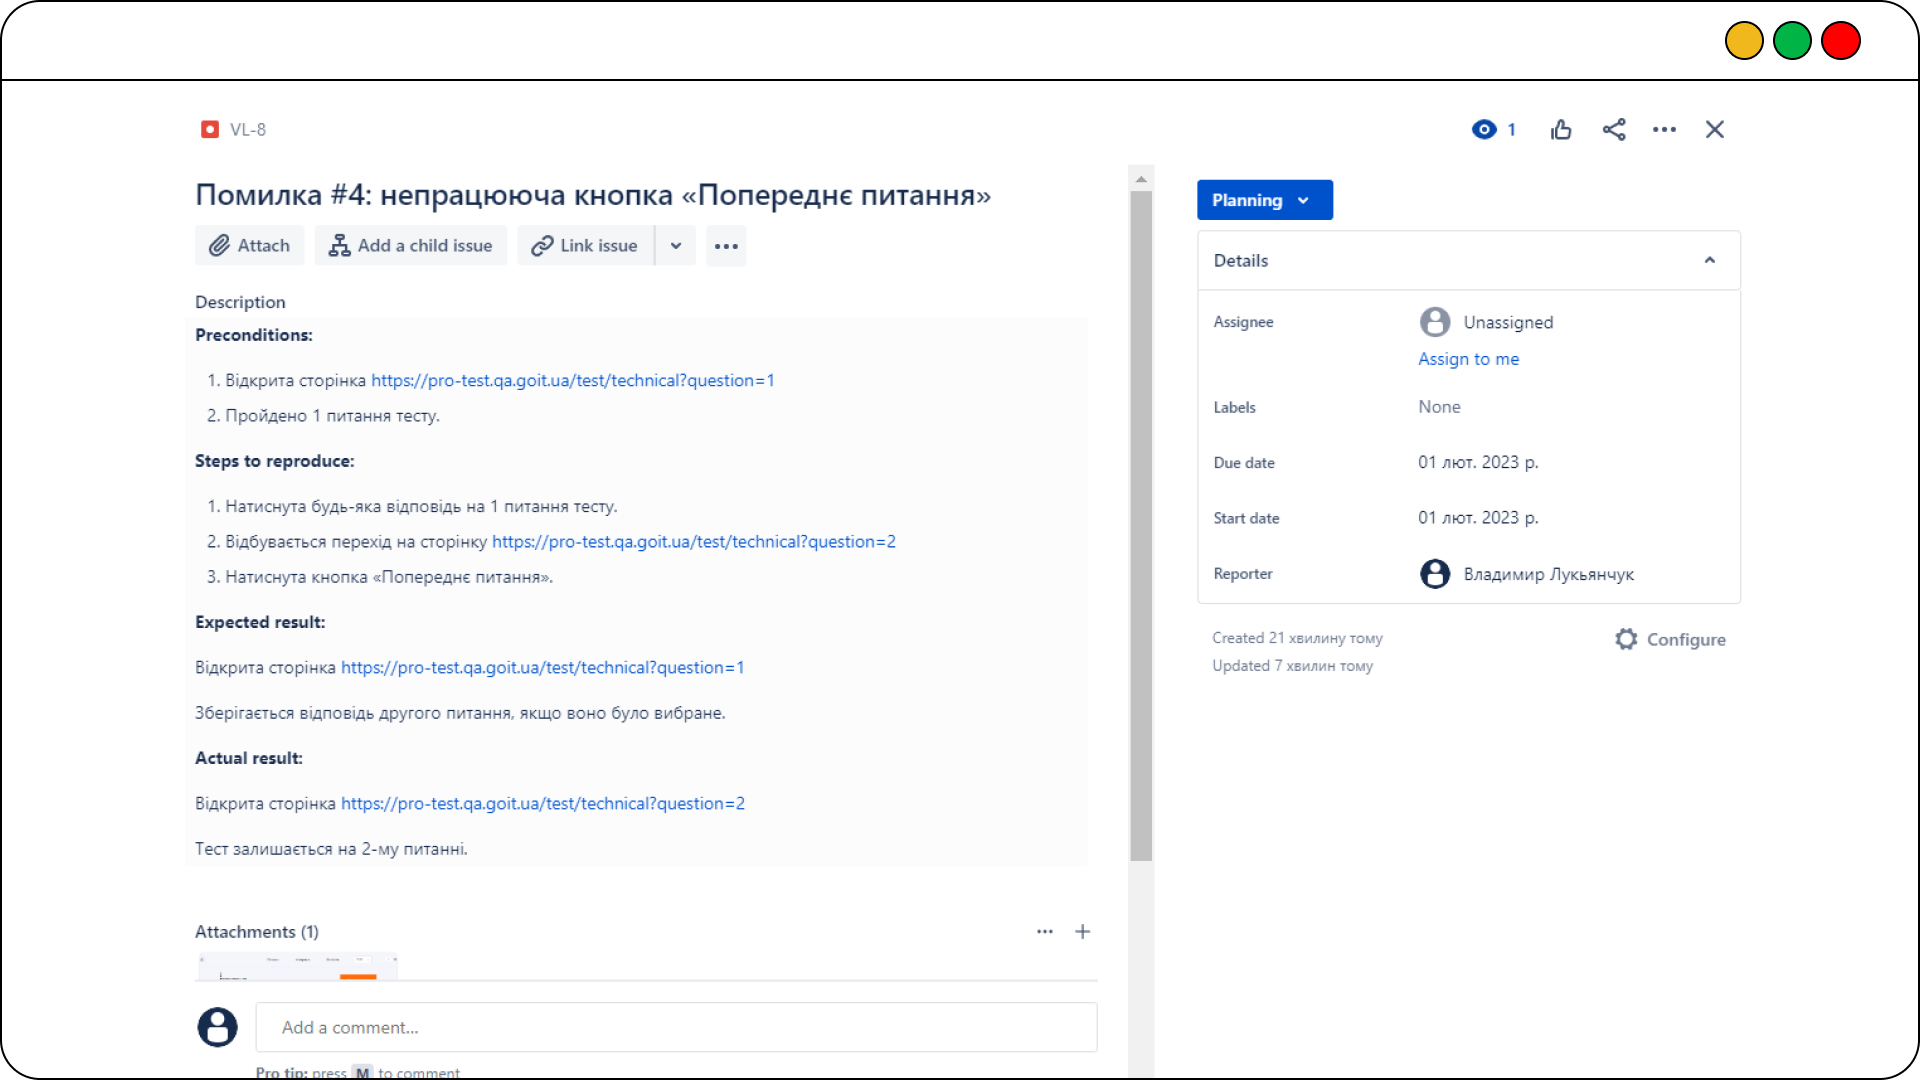Click the Labels value None
The image size is (1920, 1080).
[x=1439, y=407]
